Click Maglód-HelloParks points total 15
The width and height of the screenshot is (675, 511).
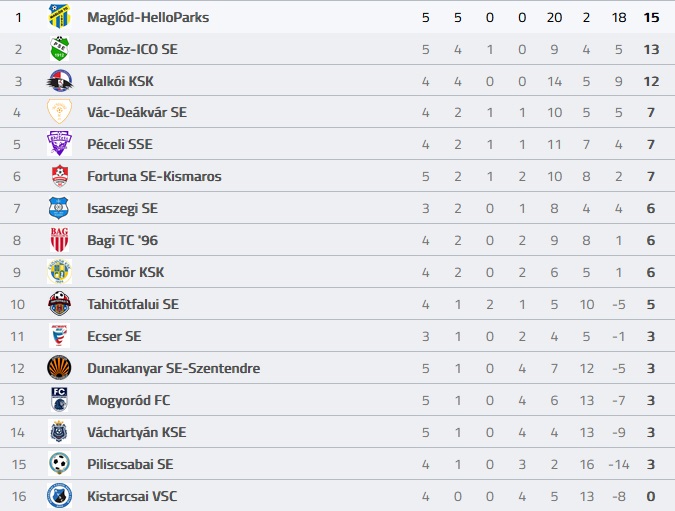click(651, 17)
